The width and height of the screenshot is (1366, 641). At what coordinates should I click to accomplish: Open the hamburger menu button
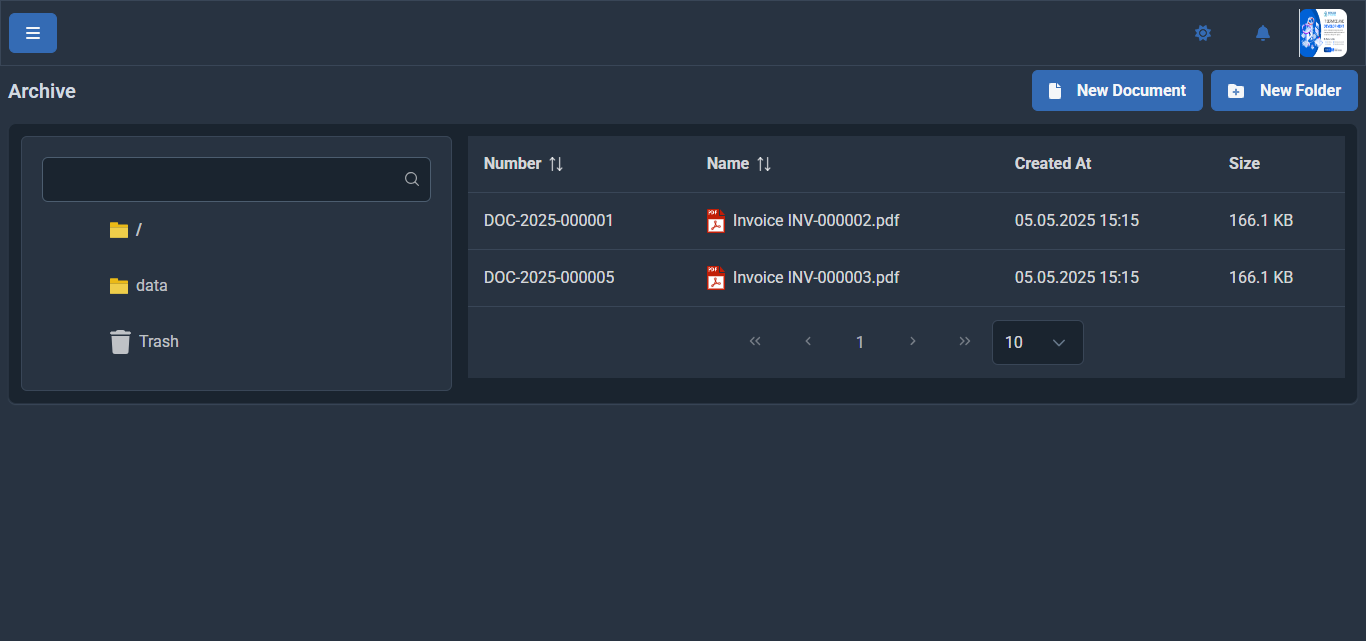point(33,33)
